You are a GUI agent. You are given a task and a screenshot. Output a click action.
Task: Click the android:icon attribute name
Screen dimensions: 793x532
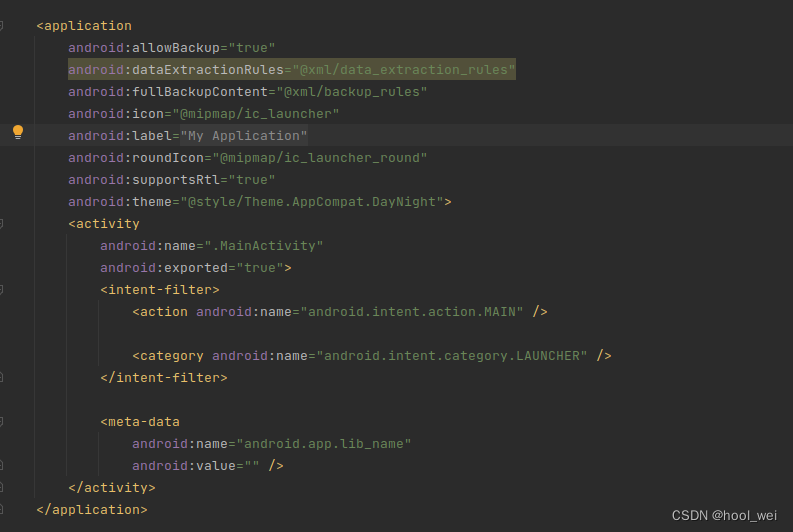[x=116, y=114]
